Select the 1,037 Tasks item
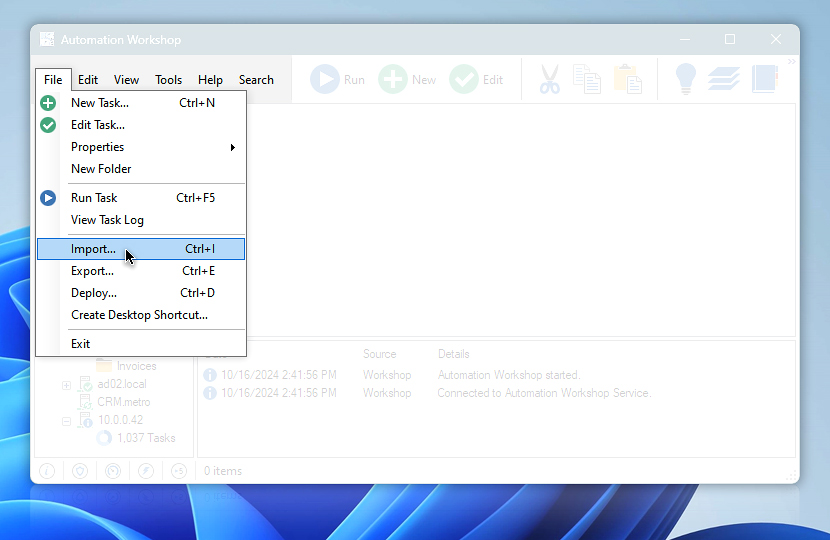This screenshot has height=540, width=830. click(x=136, y=438)
